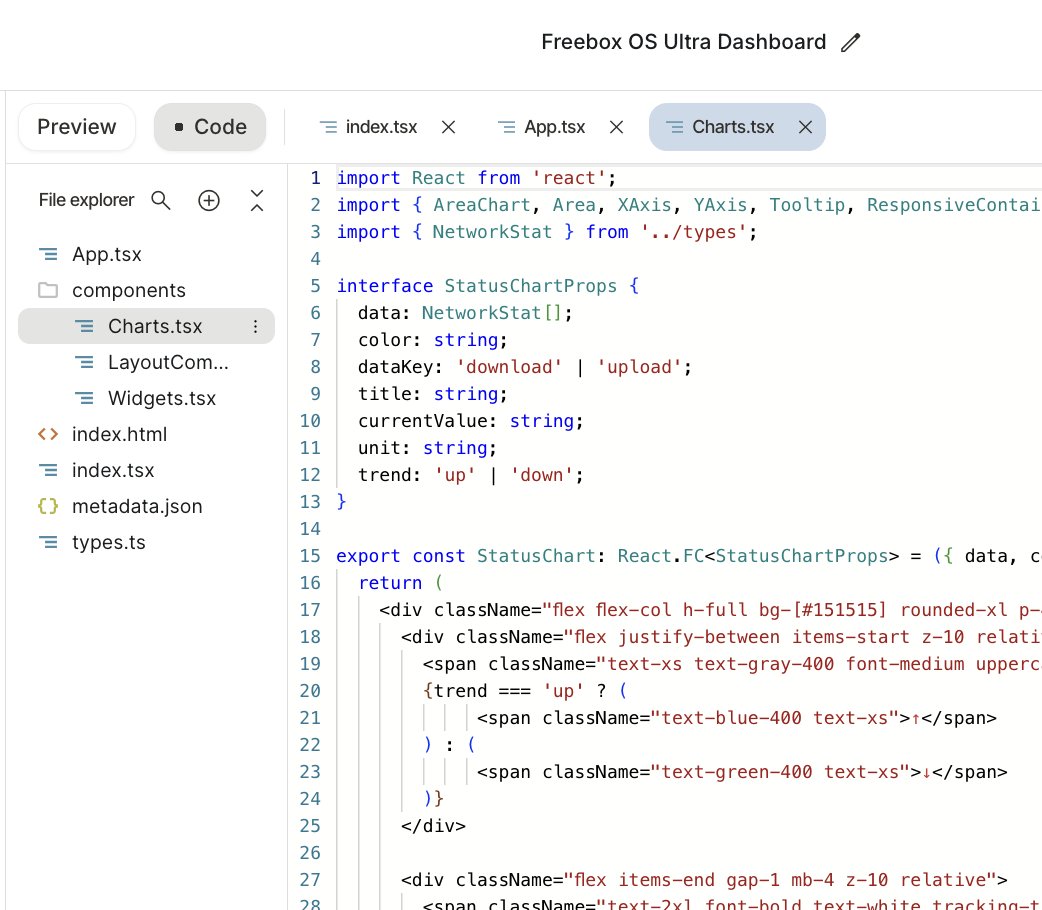The height and width of the screenshot is (910, 1042).
Task: Open types.ts file
Action: [x=108, y=542]
